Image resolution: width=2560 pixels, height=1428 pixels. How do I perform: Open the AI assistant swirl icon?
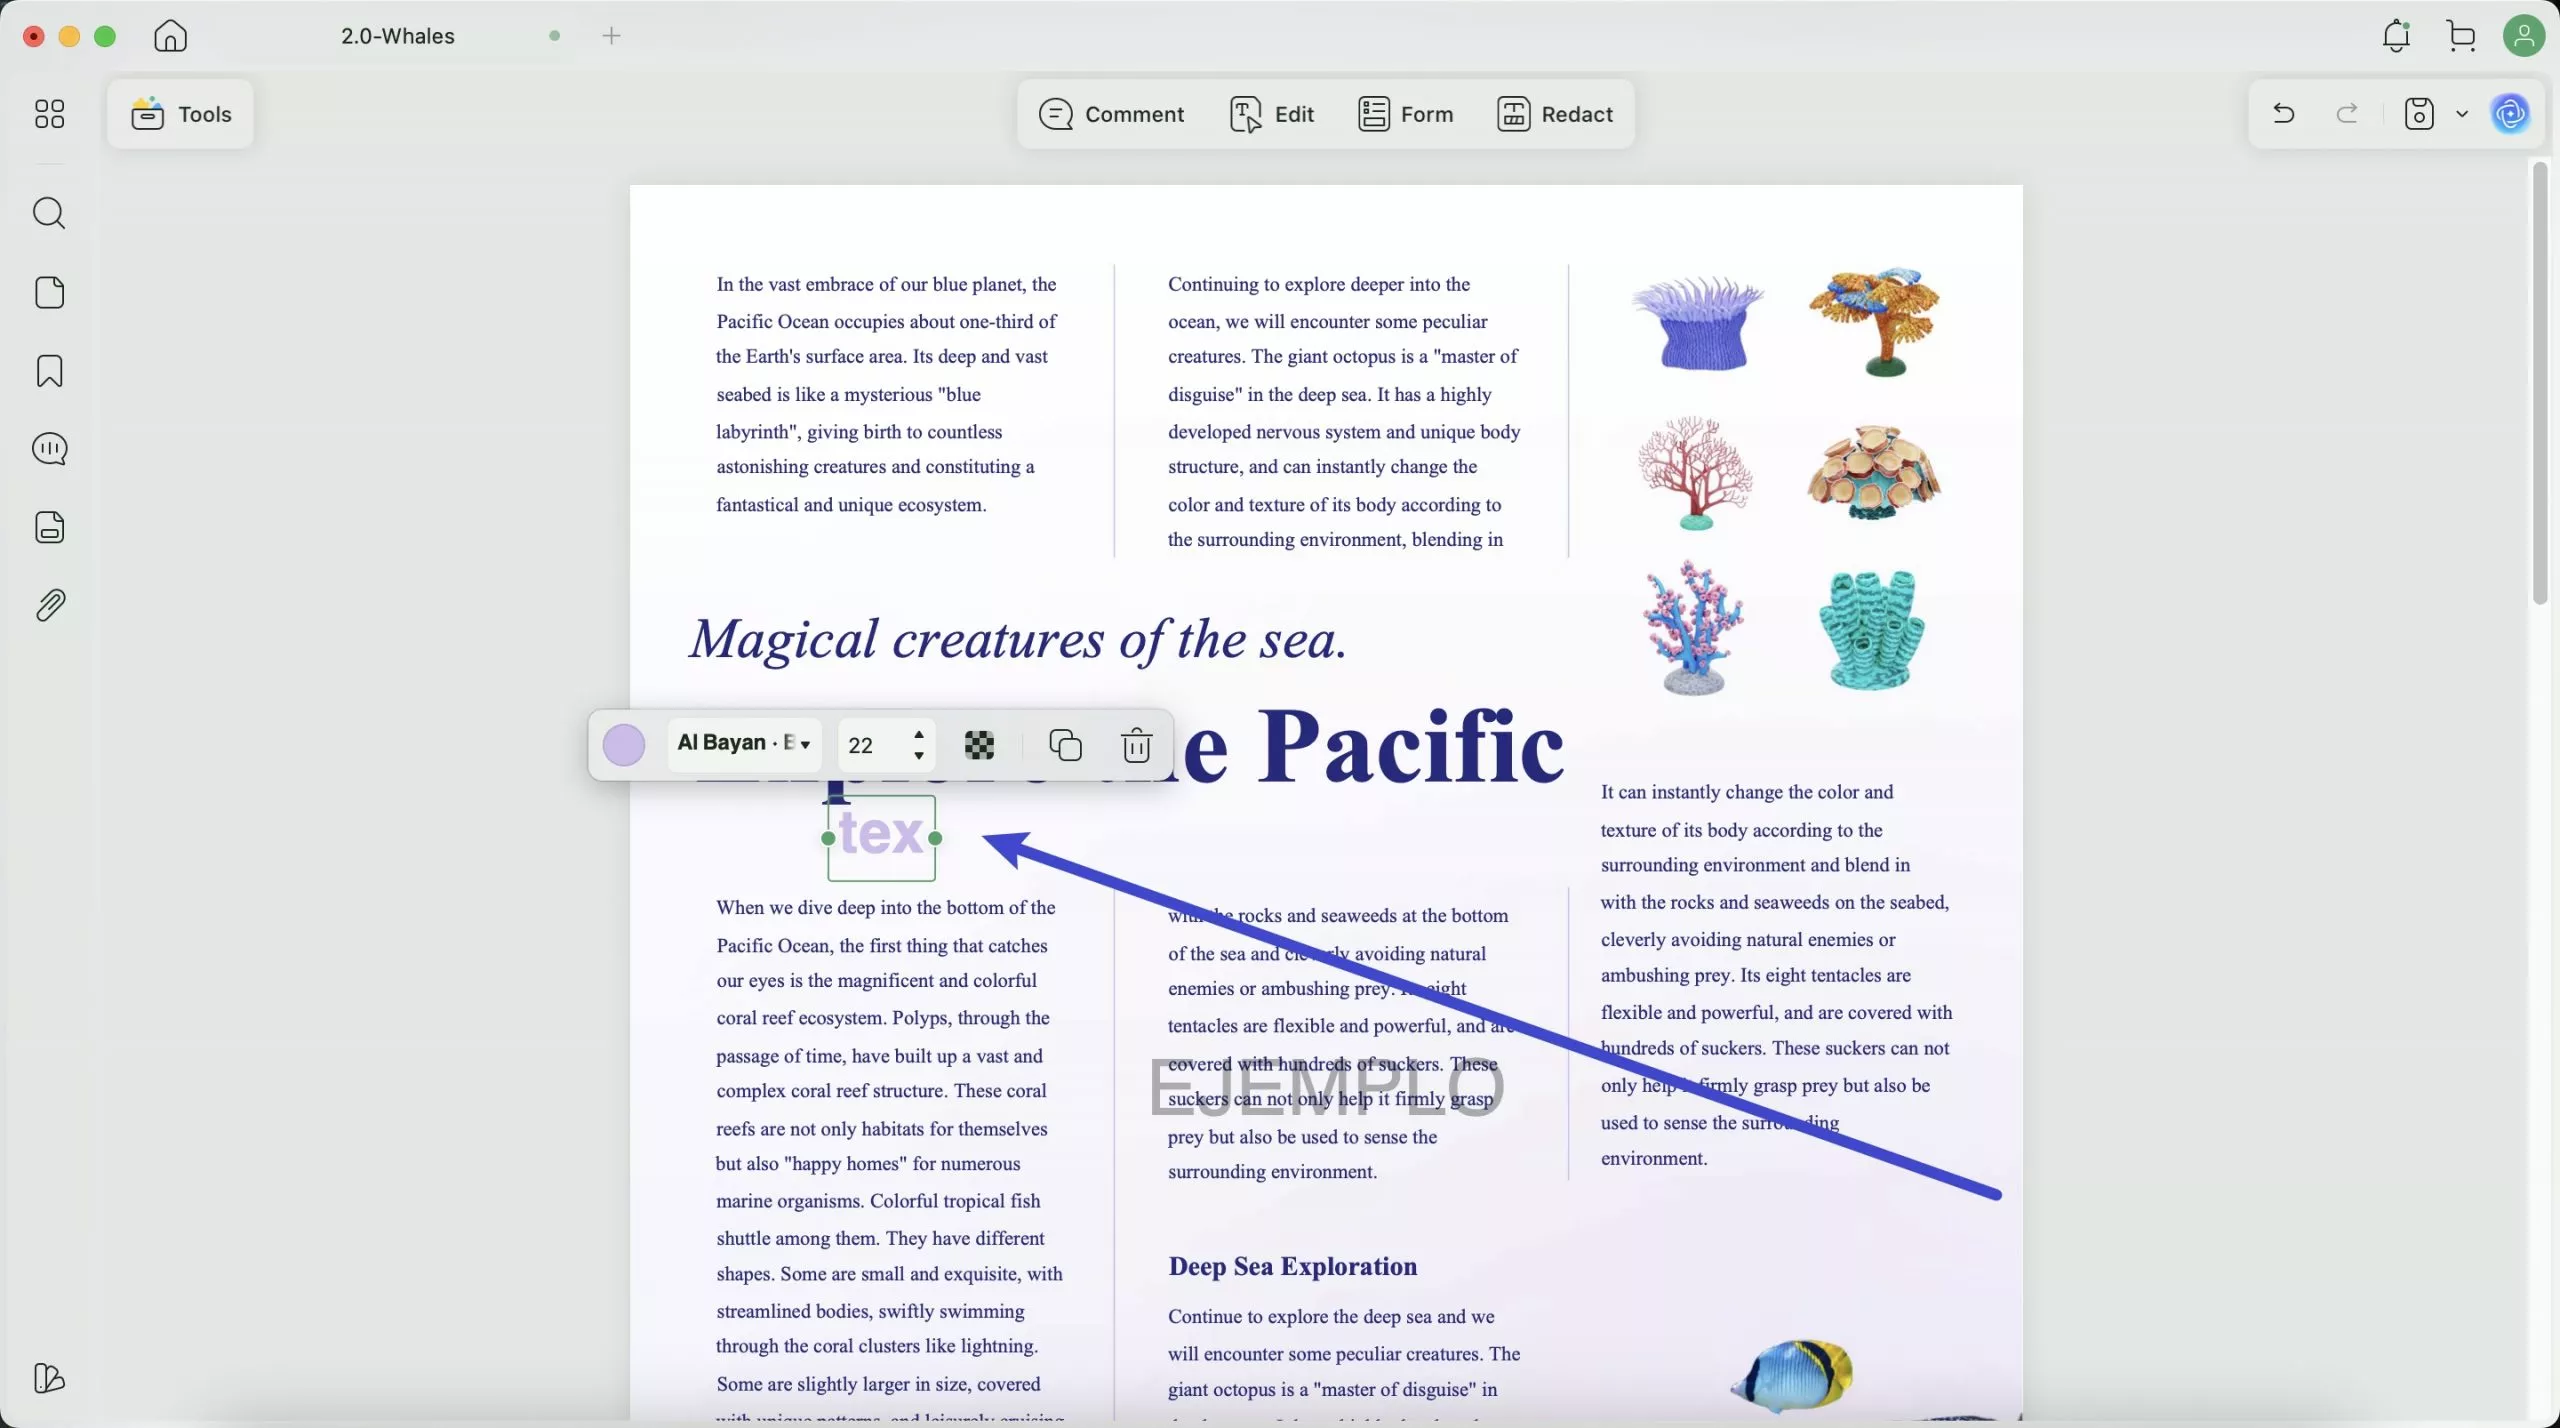point(2512,114)
